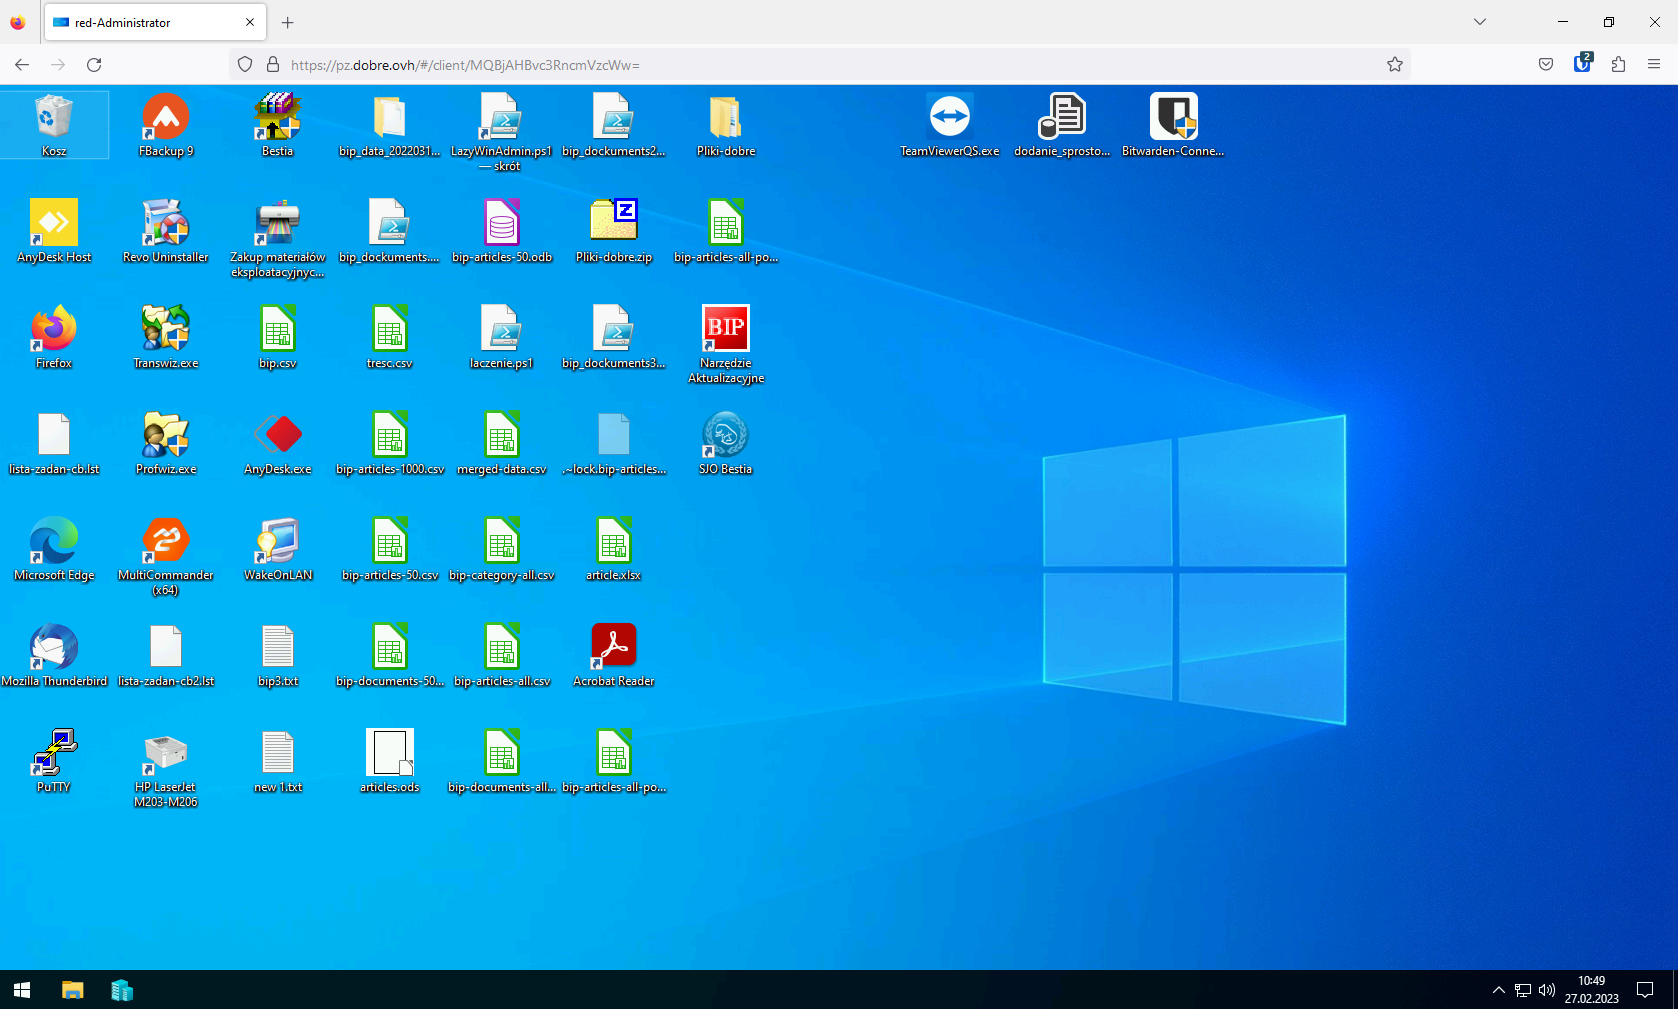Select the Bestia desktop icon
The width and height of the screenshot is (1678, 1009).
coord(278,125)
